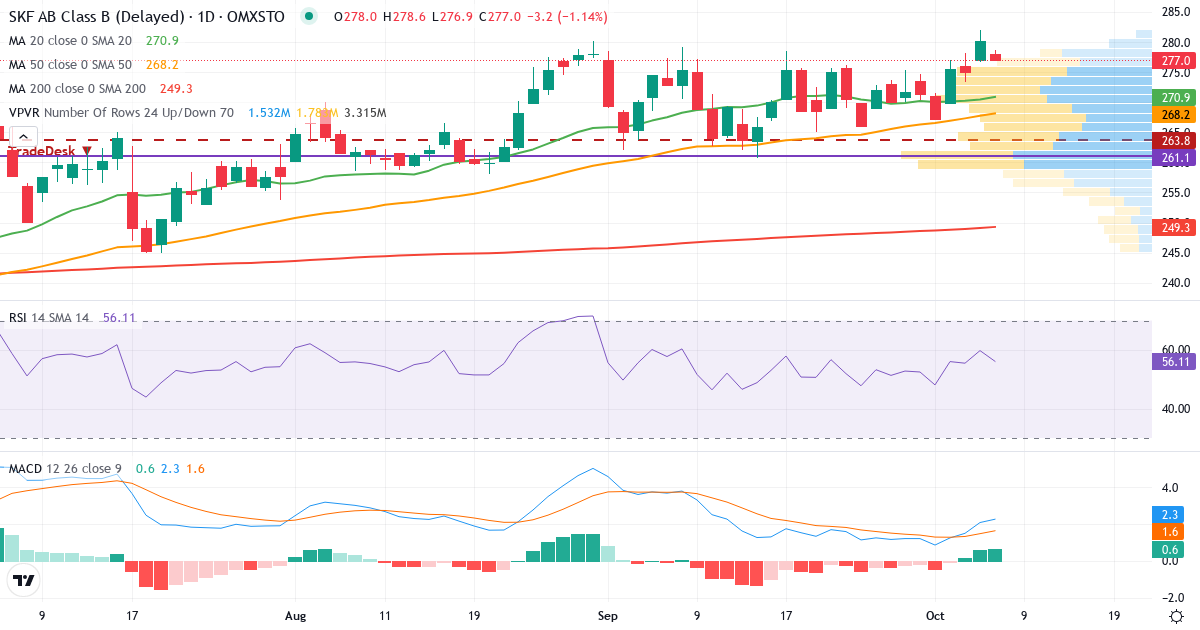Click the high value H278.6

coord(402,17)
